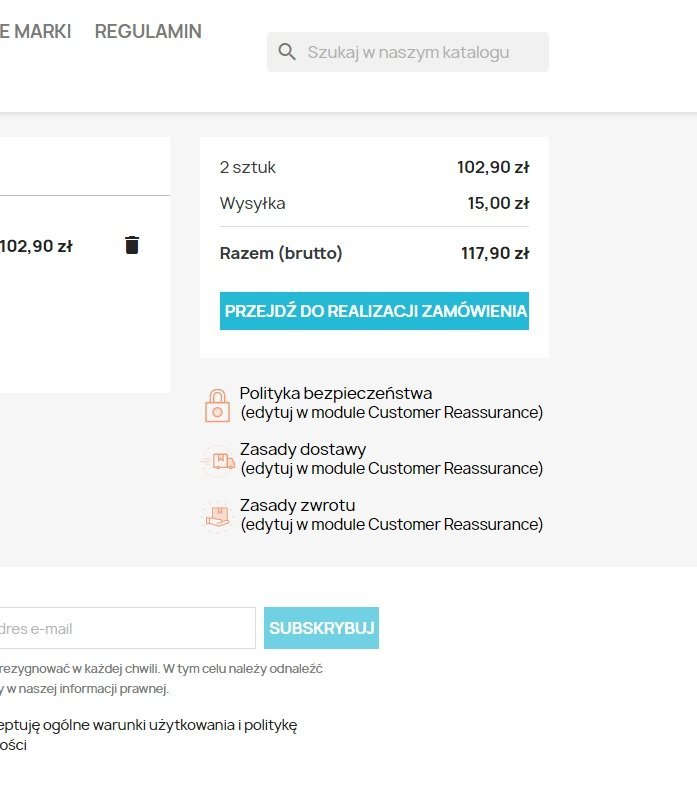Click total amount 117,90 zł

(495, 253)
